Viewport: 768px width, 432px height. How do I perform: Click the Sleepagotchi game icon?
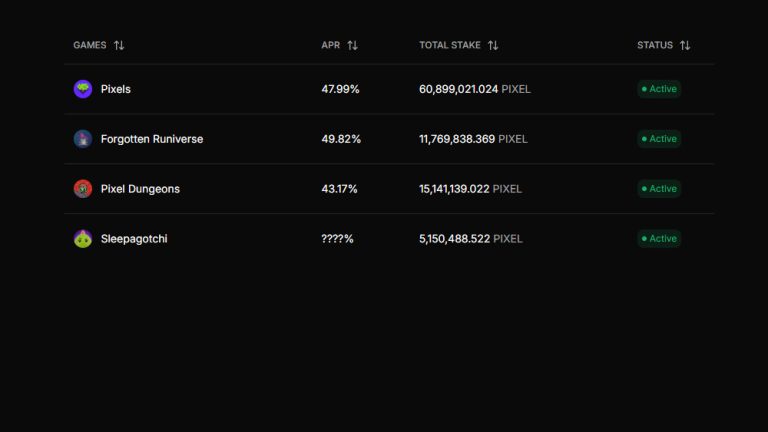click(83, 239)
